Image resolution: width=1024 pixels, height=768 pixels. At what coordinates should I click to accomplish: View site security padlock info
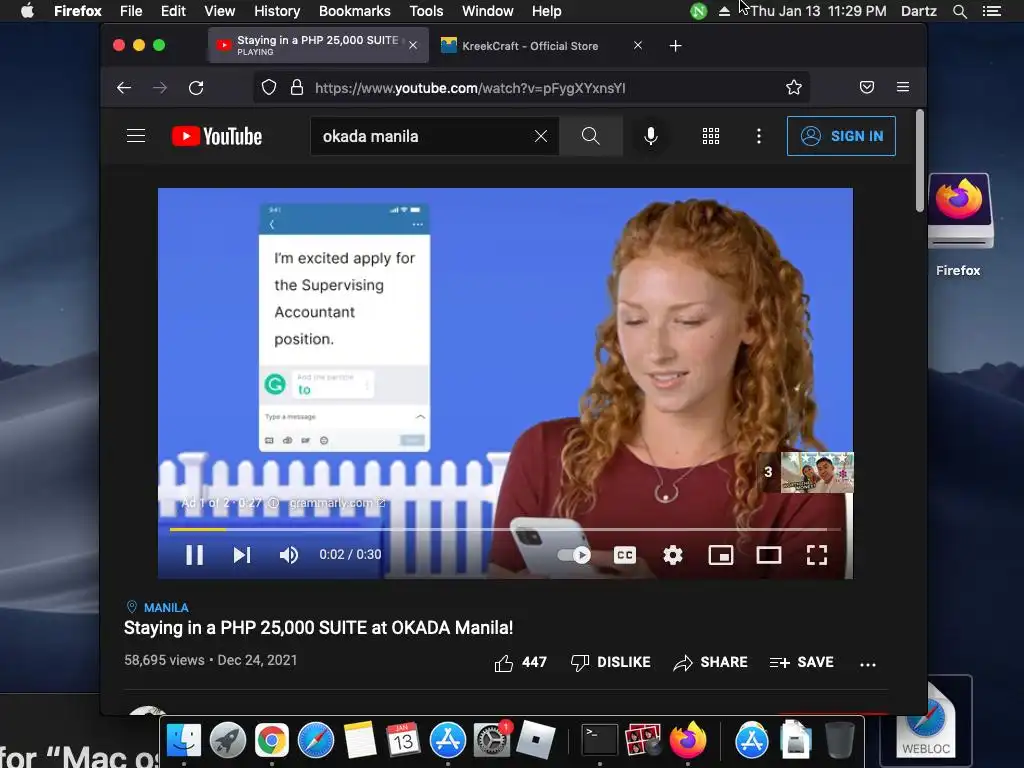click(x=296, y=88)
